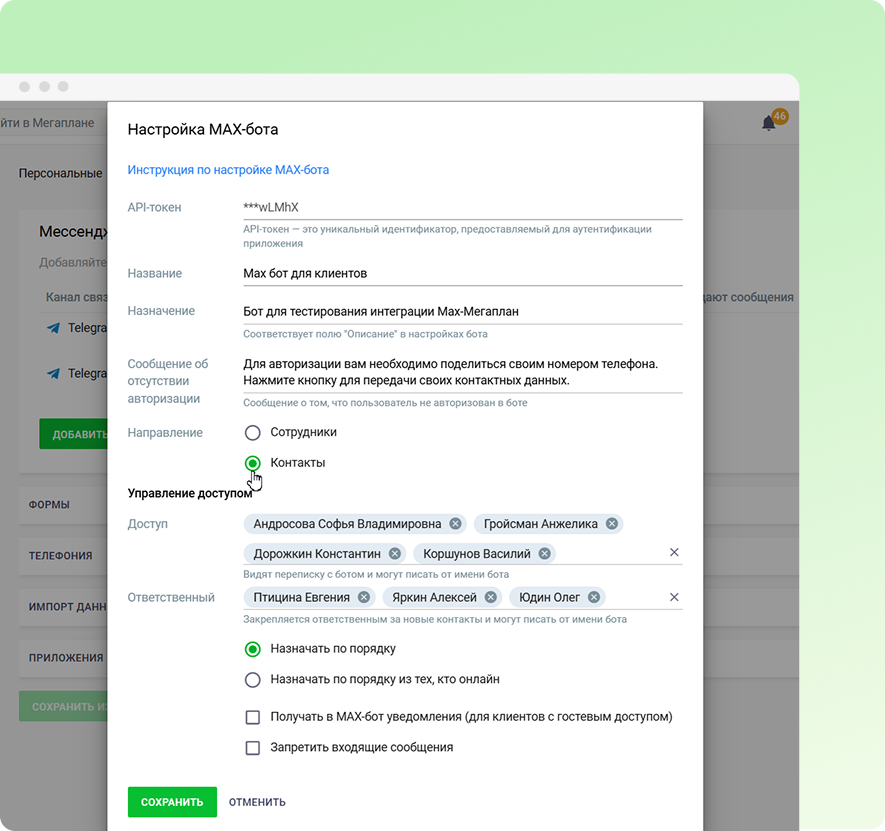Click Коршунов Василий chip name
This screenshot has width=885, height=831.
coord(477,554)
